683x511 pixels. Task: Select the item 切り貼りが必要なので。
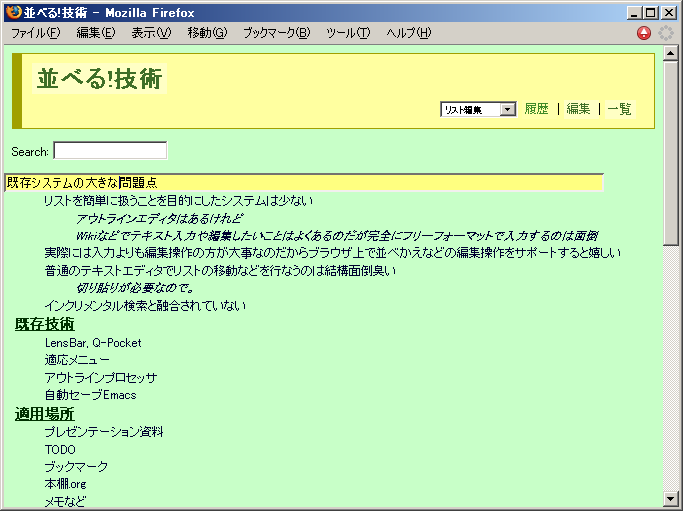coord(135,288)
